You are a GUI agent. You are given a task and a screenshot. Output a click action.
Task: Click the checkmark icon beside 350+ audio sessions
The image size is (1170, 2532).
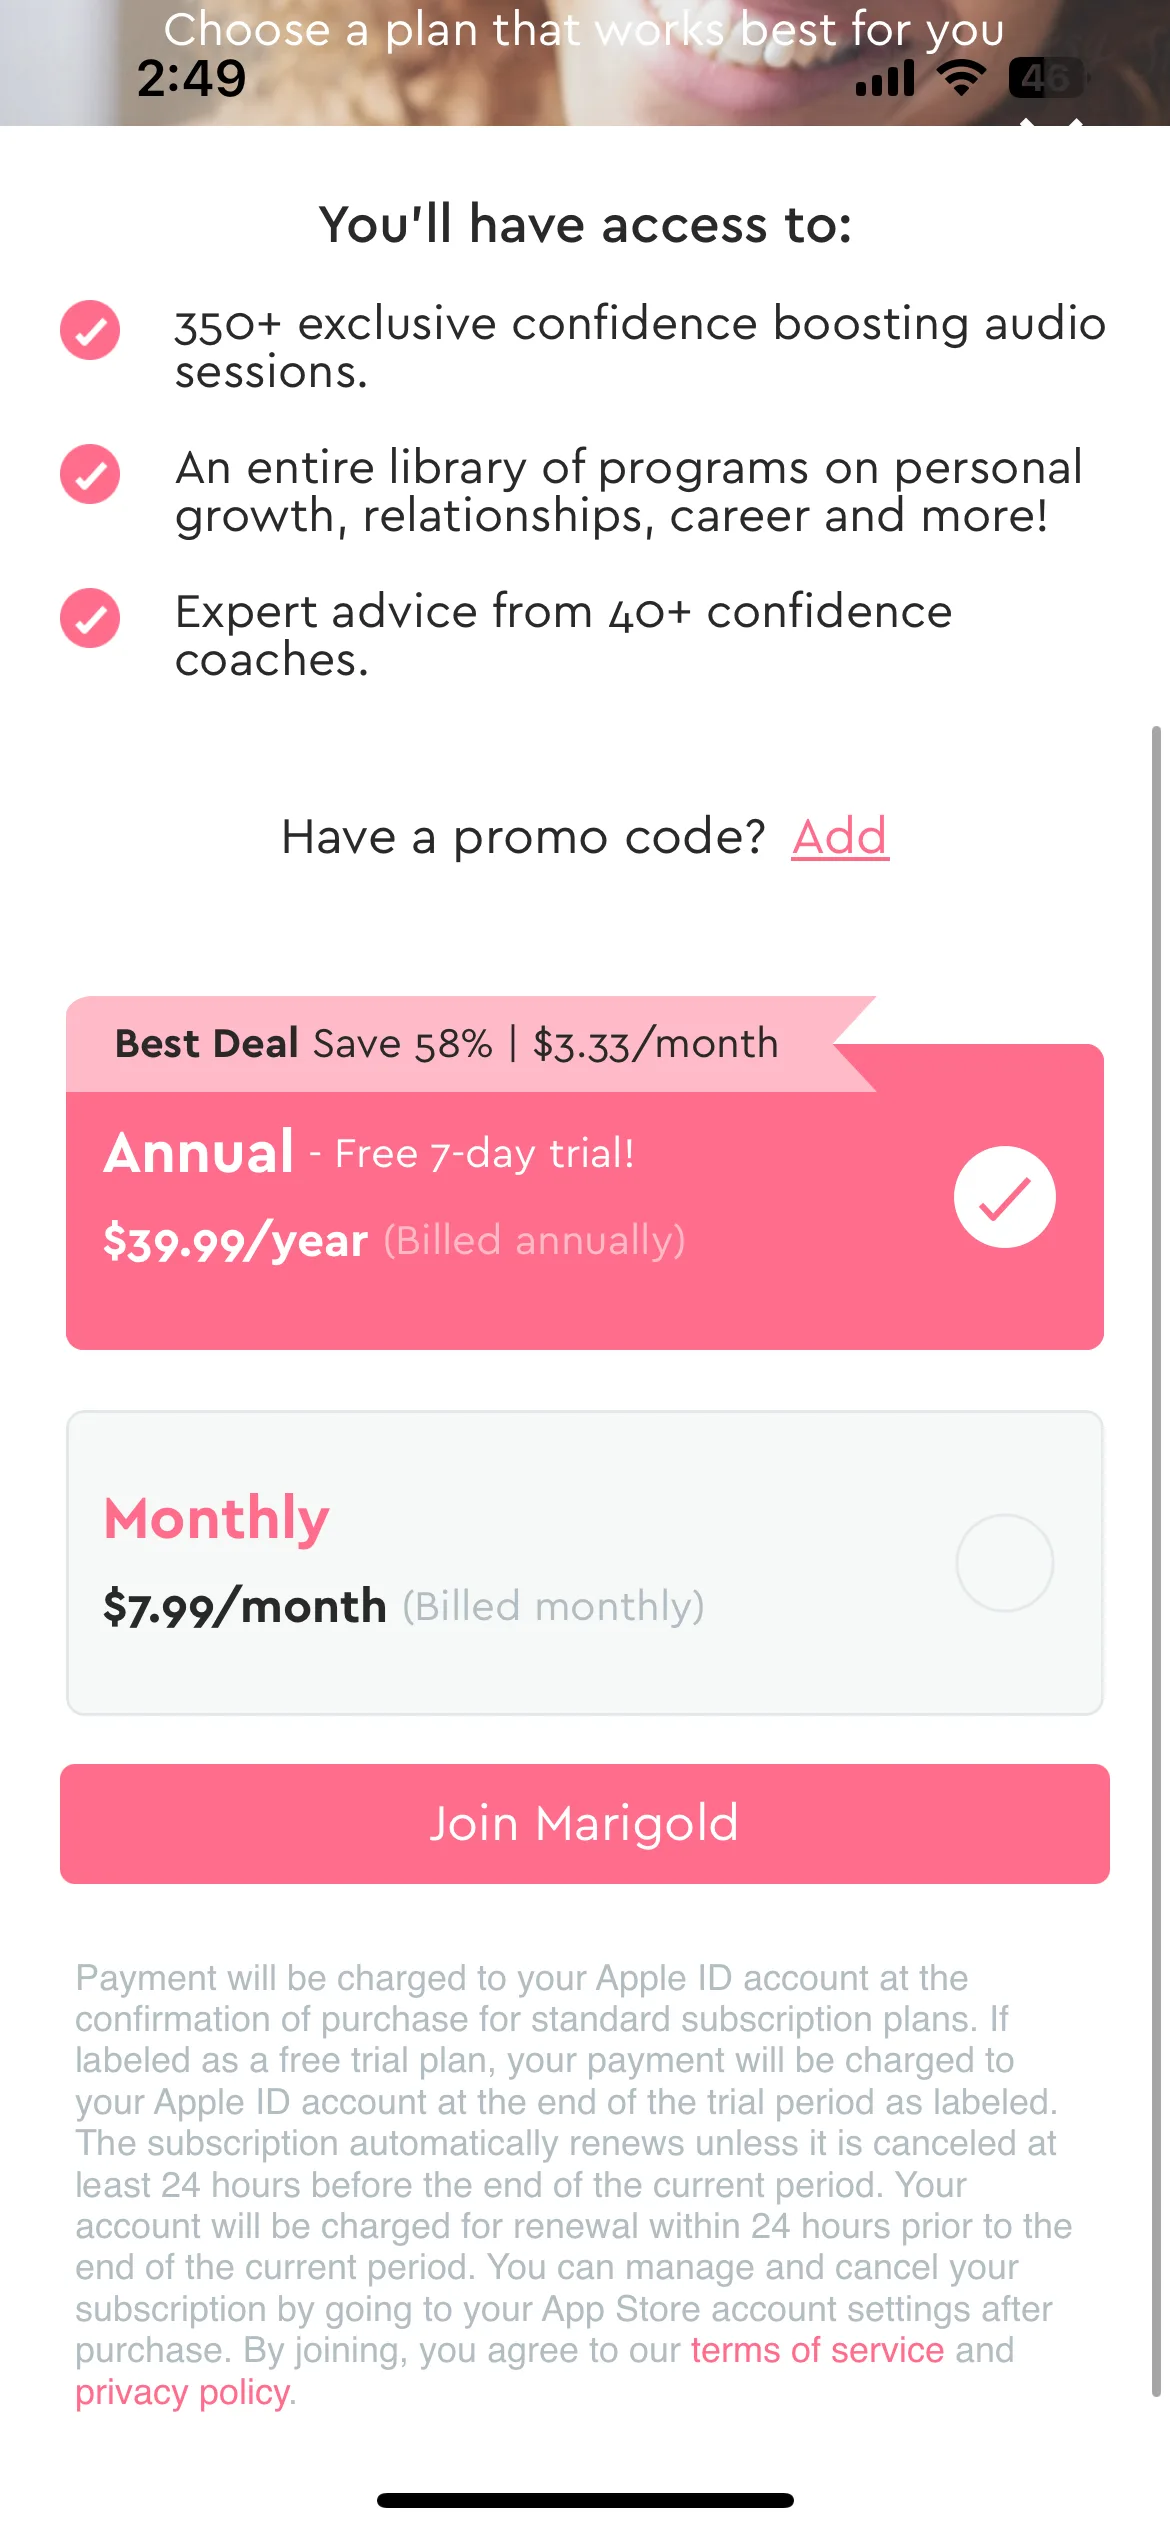click(90, 330)
